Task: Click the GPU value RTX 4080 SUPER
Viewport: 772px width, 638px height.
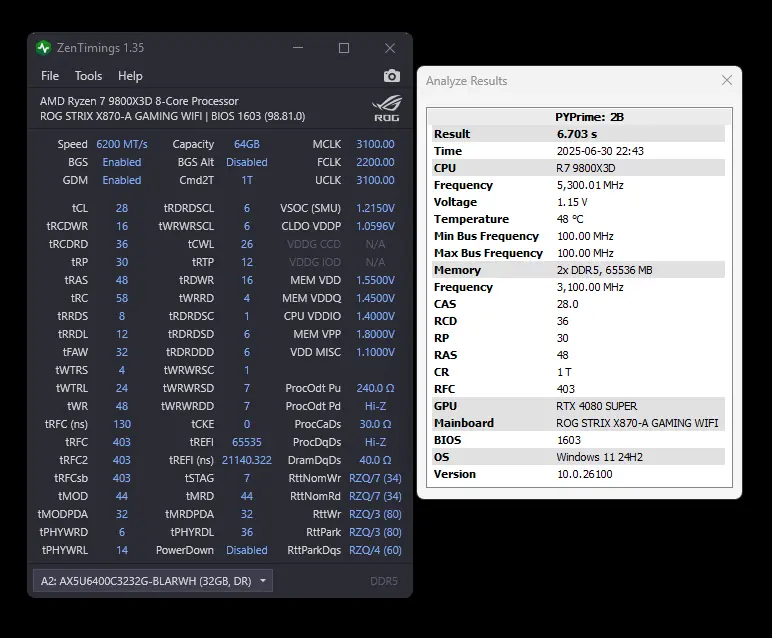Action: pyautogui.click(x=597, y=406)
